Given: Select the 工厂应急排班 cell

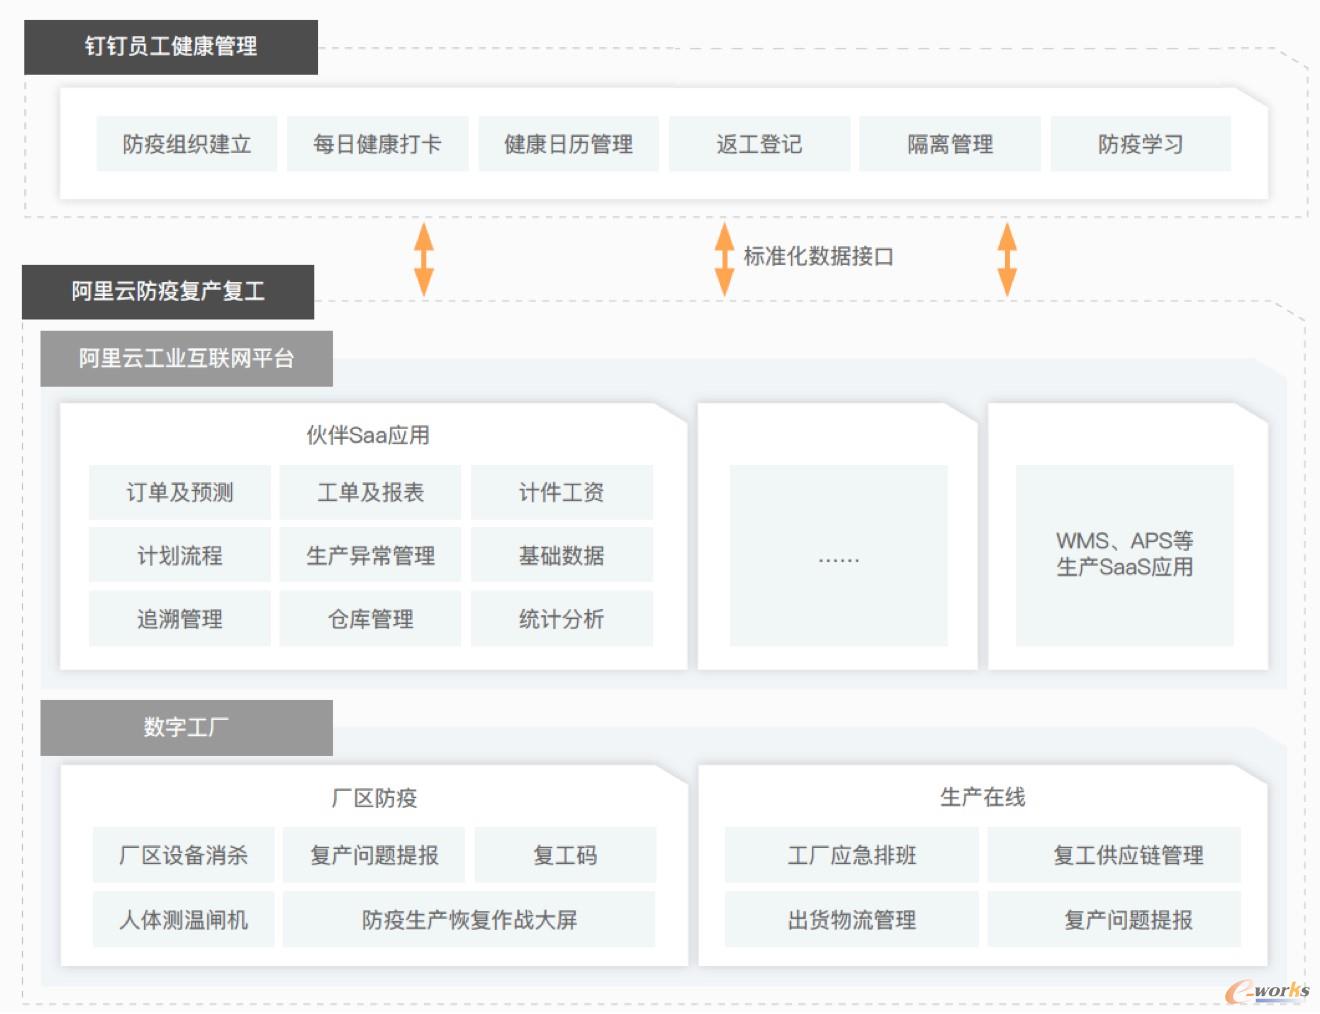Looking at the screenshot, I should [852, 855].
